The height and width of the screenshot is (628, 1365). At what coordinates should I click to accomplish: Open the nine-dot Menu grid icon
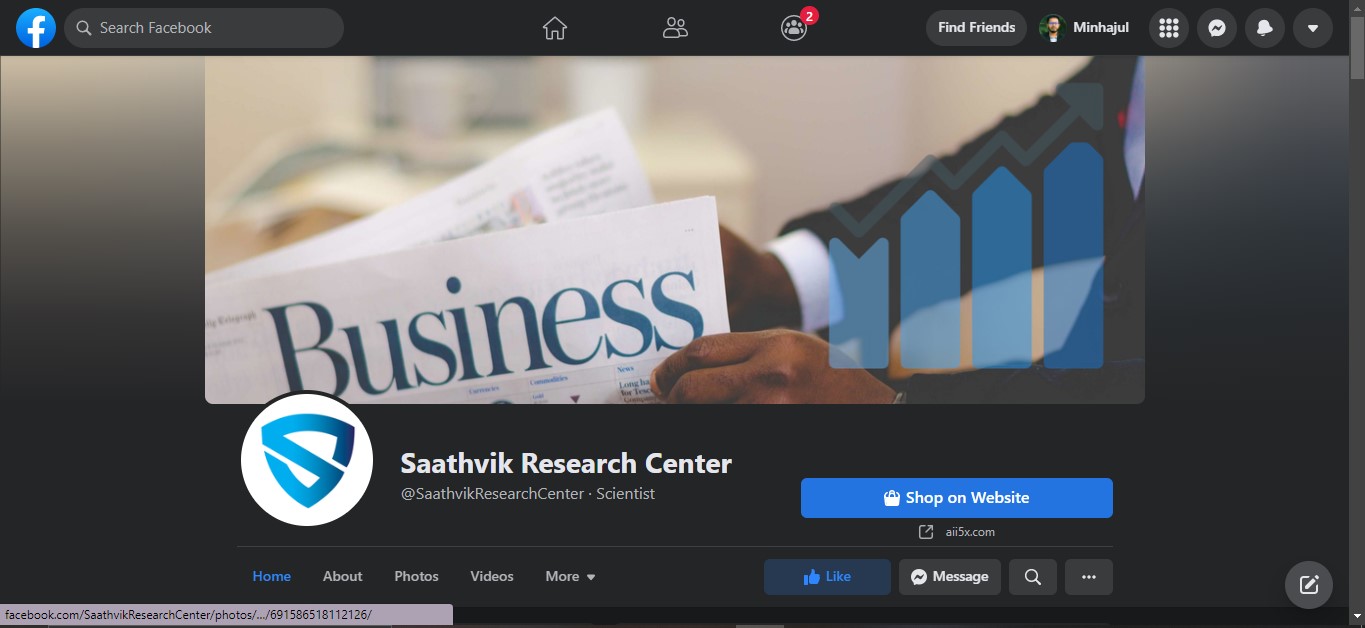(x=1169, y=28)
